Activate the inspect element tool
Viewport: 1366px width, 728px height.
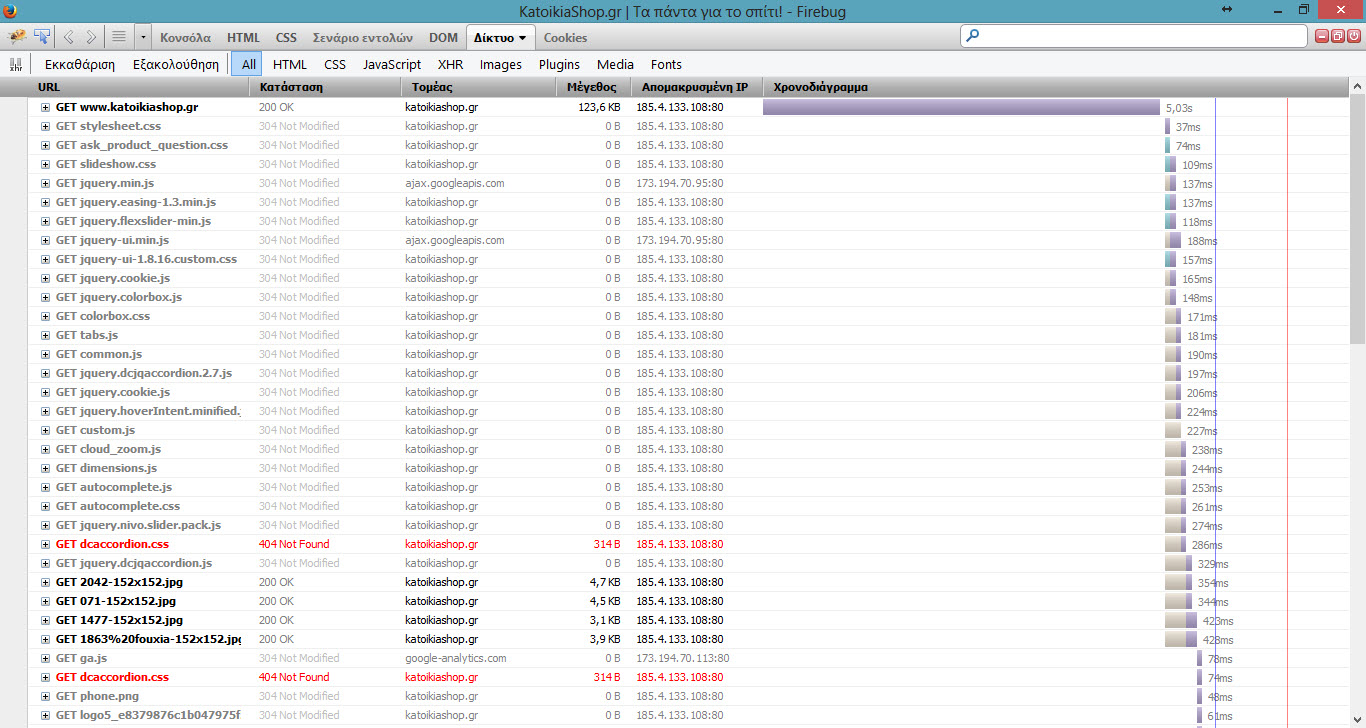[x=42, y=37]
